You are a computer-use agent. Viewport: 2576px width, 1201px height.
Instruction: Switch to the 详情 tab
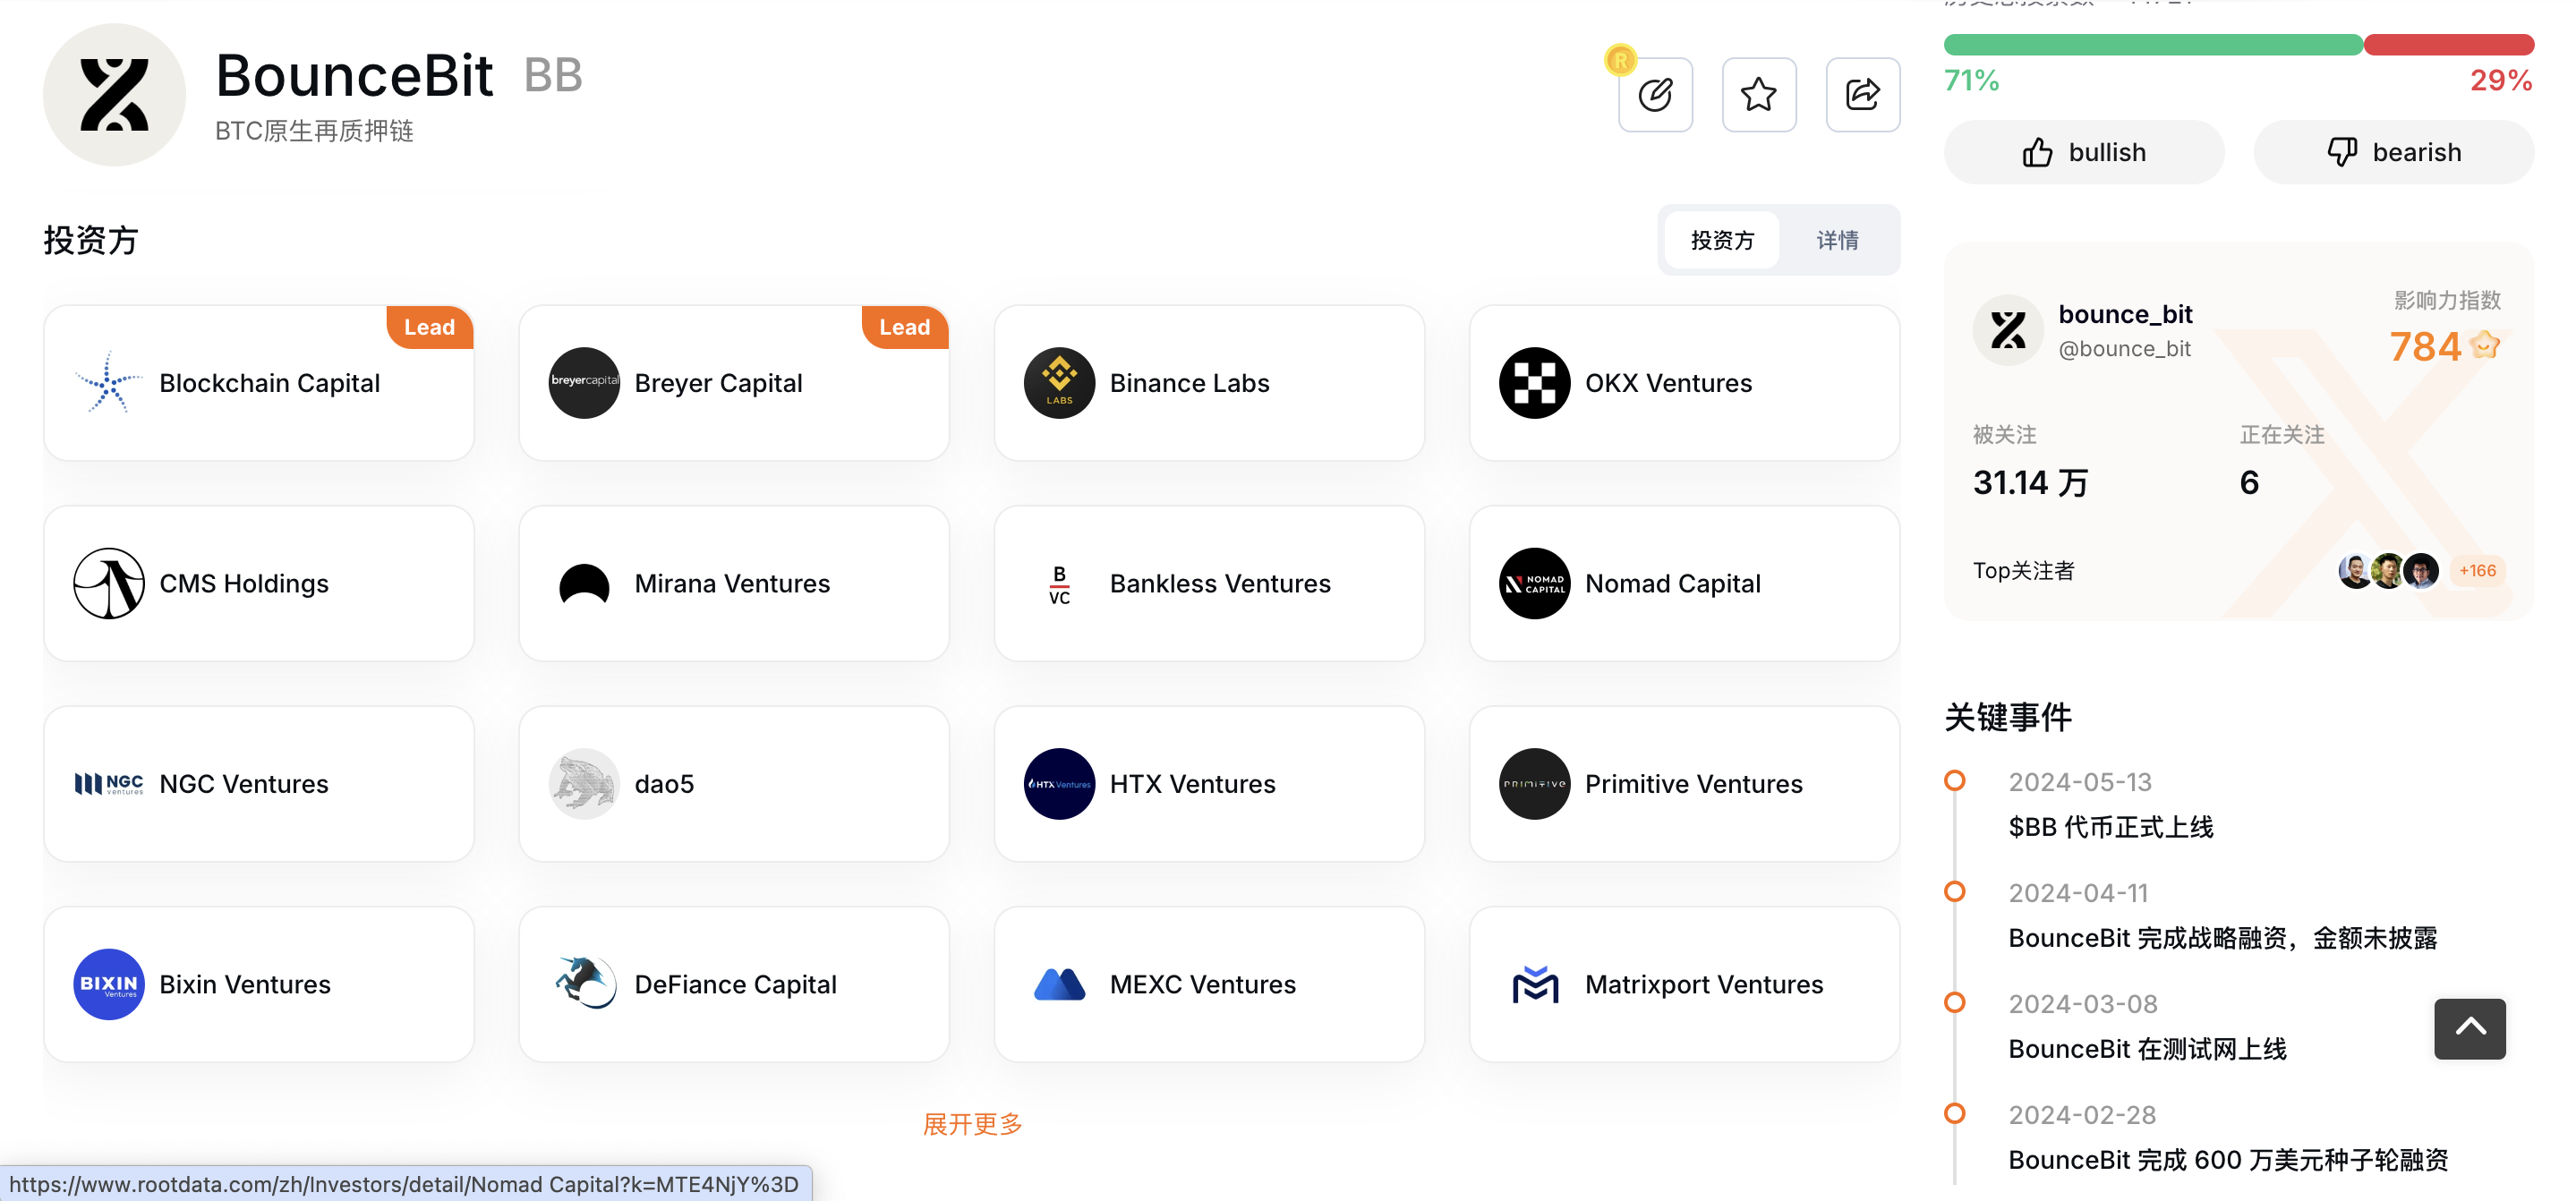(x=1837, y=240)
